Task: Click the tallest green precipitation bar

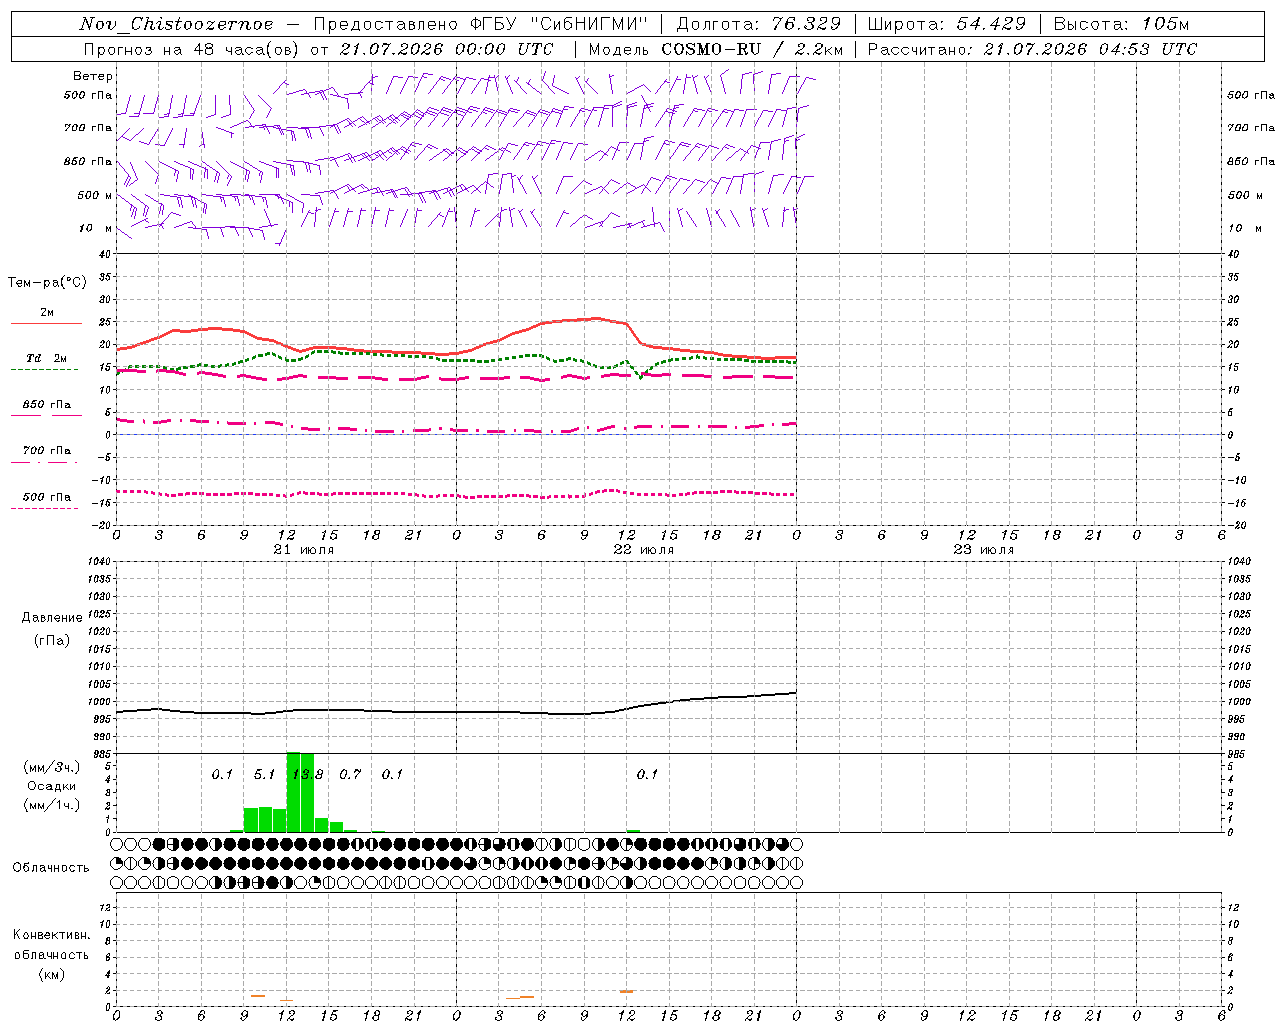Action: click(294, 792)
